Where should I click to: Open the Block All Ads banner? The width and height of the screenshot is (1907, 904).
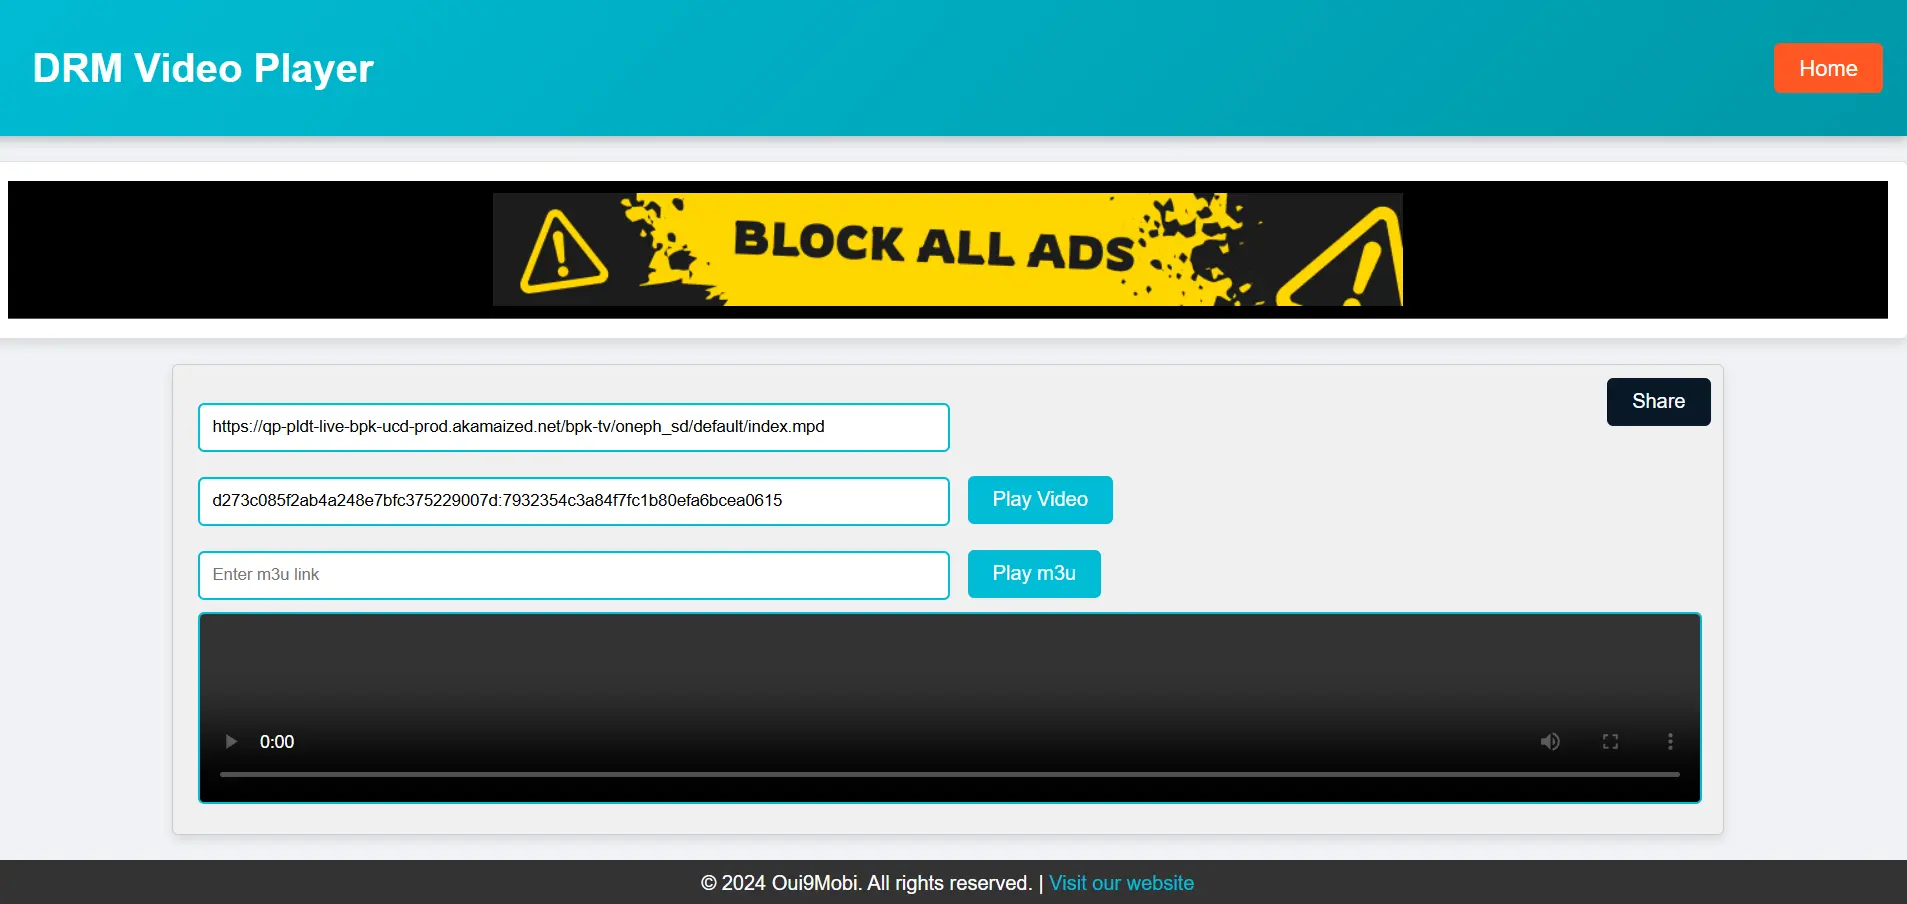[948, 250]
